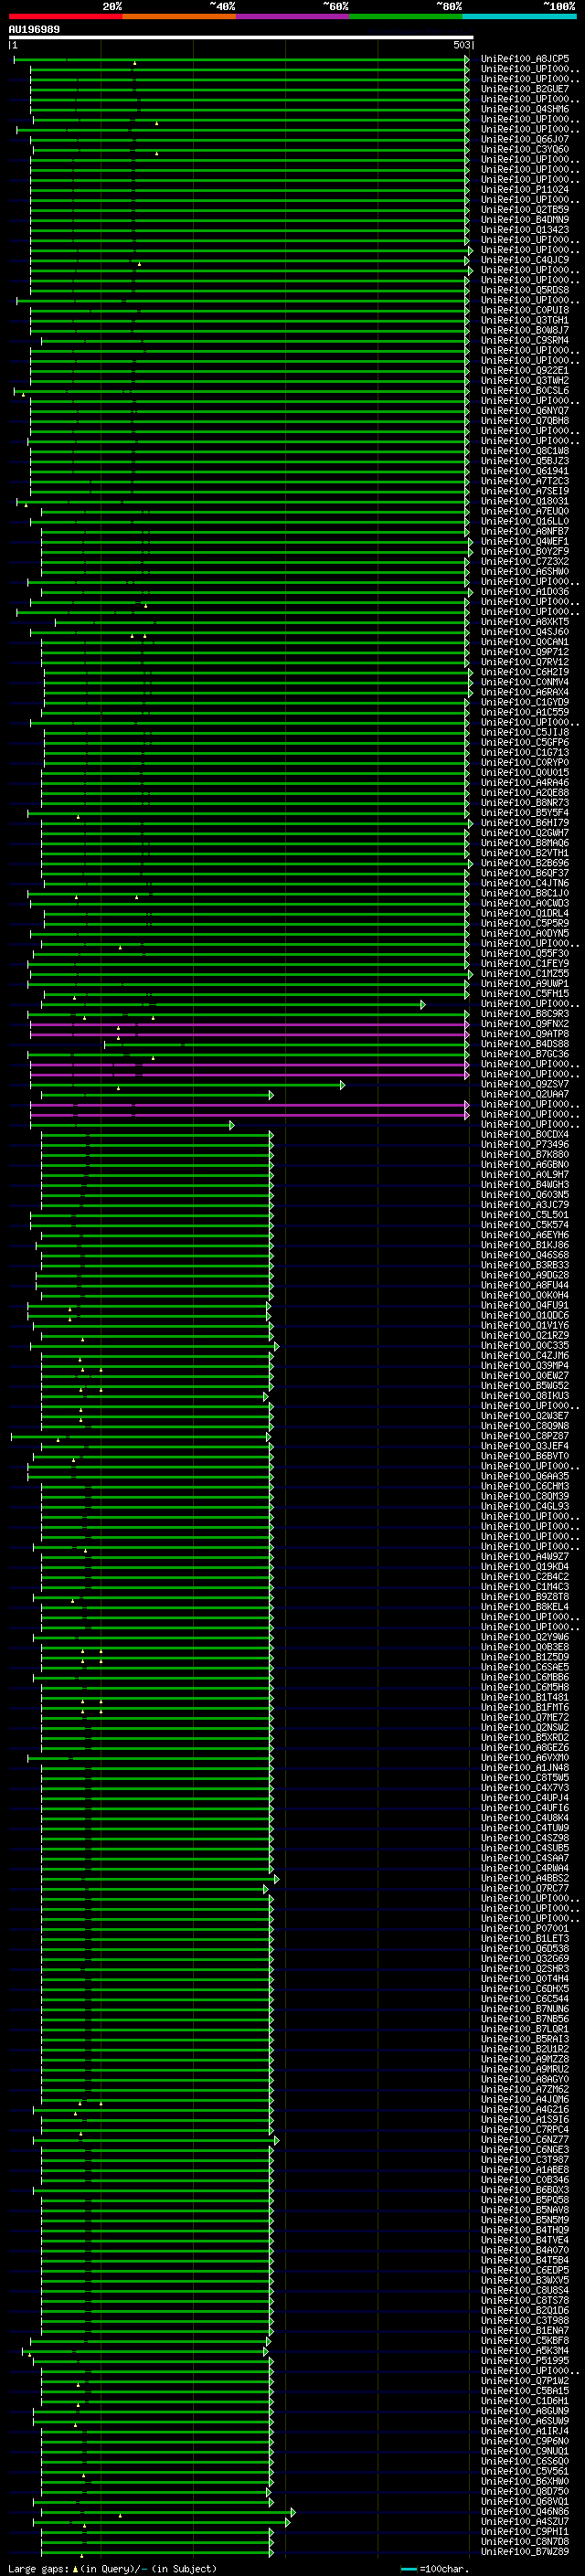
Task: Select label UniRef100_B7GC36
Action: tap(525, 1054)
